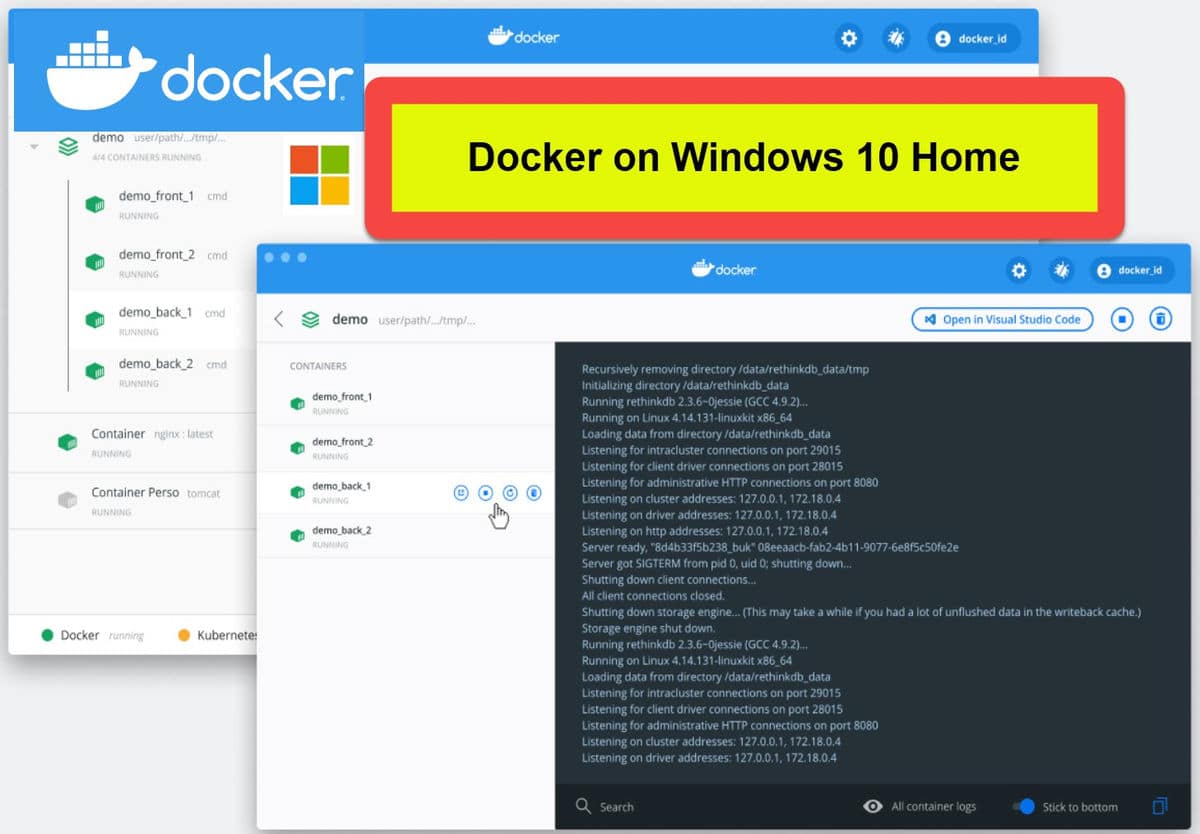Click the green cube icon of front-window demo_front_2
This screenshot has height=834, width=1200.
click(x=297, y=448)
